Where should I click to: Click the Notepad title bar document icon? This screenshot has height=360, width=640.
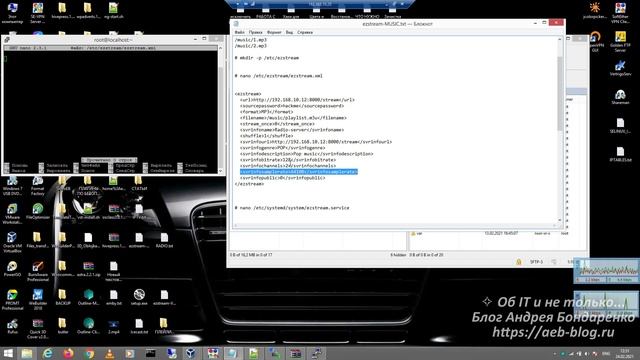point(236,24)
